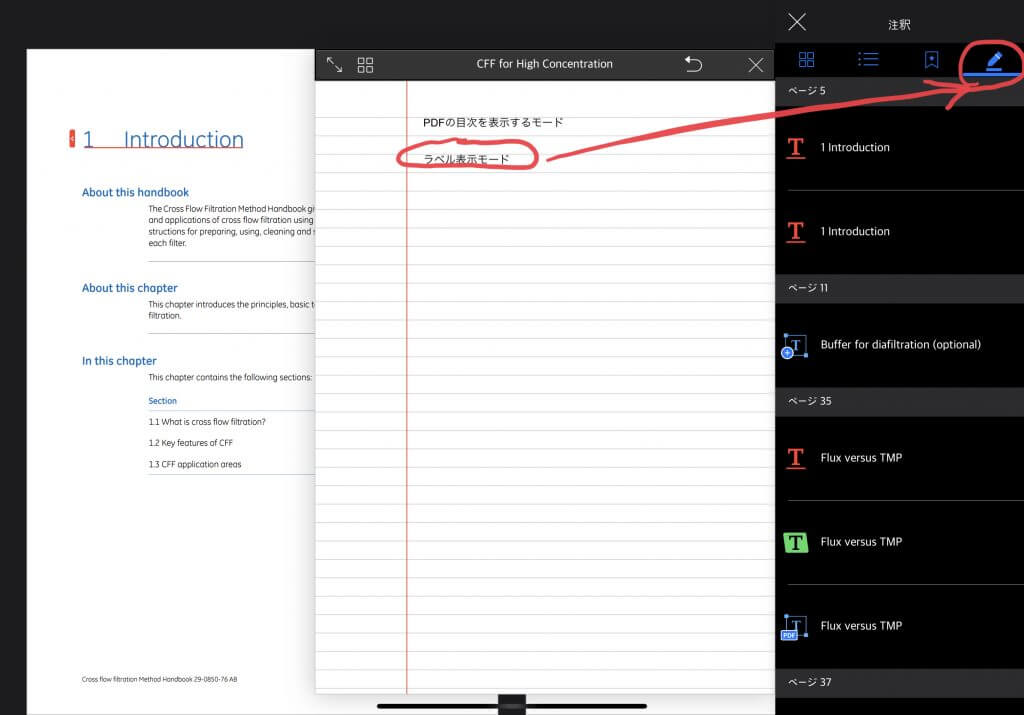Select the 'Buffer for diafiltration (optional)' annotation
The height and width of the screenshot is (715, 1024).
[899, 345]
